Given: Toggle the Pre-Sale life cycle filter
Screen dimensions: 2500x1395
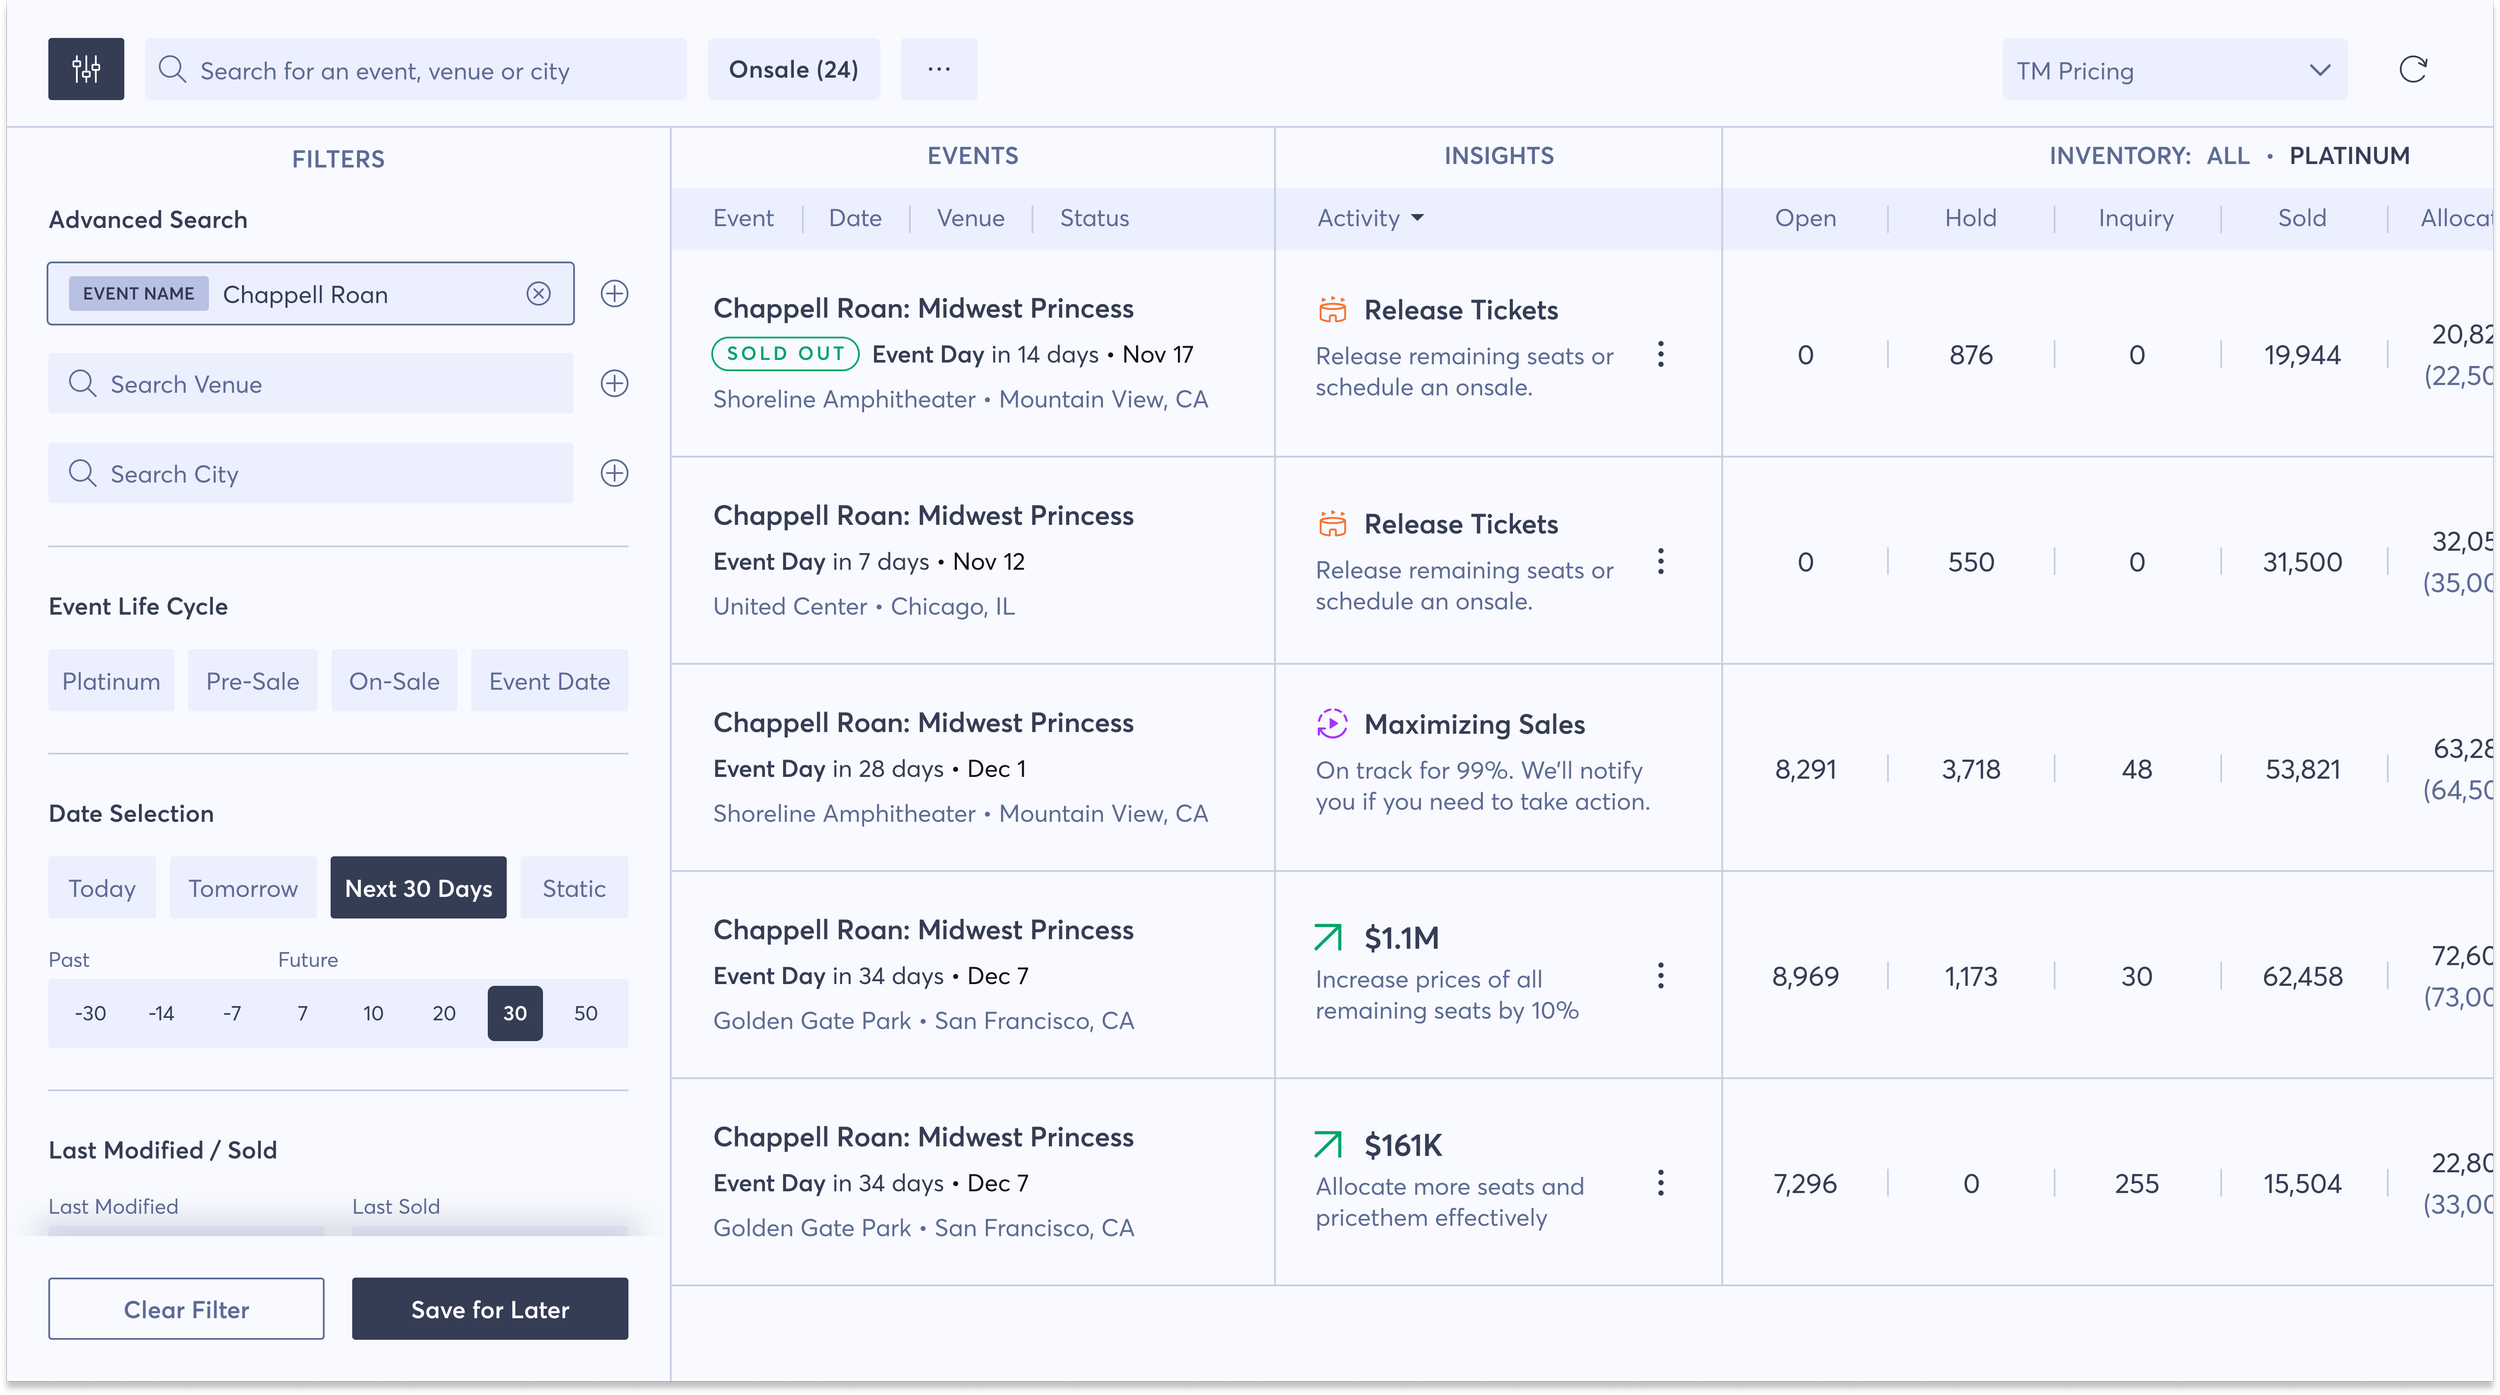Looking at the screenshot, I should click(x=252, y=681).
